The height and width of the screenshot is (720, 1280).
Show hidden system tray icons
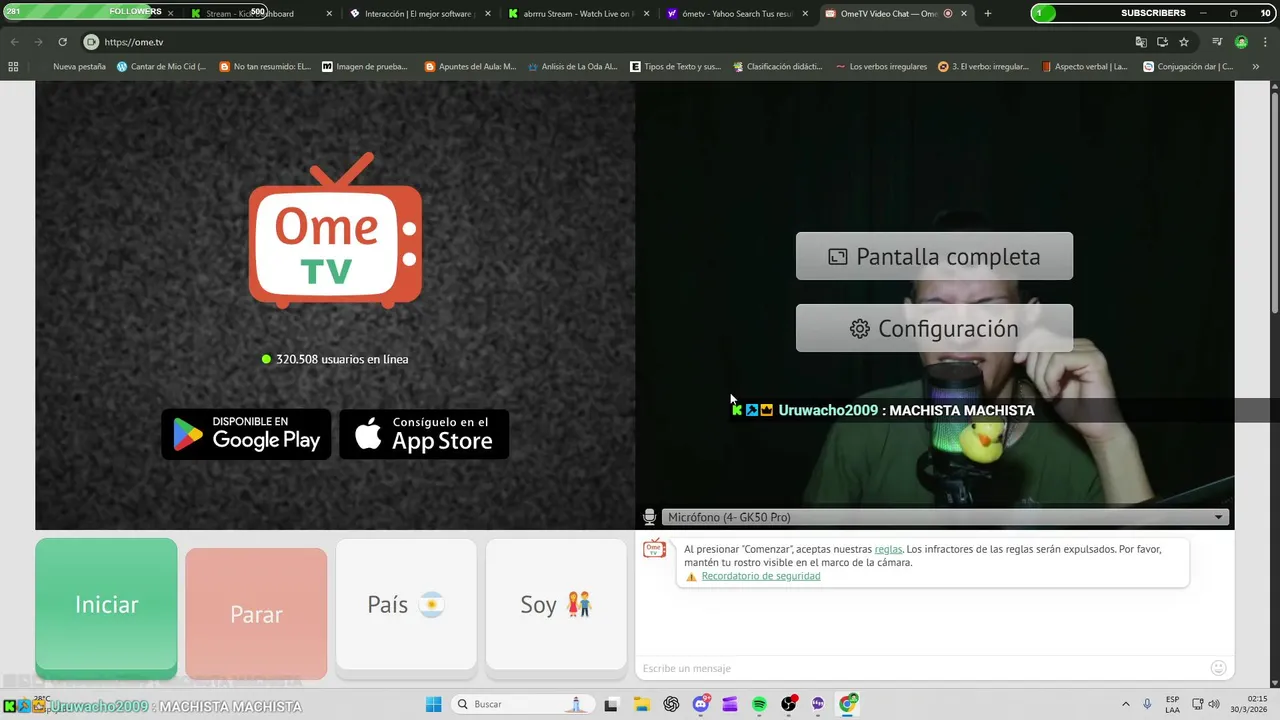point(1125,704)
